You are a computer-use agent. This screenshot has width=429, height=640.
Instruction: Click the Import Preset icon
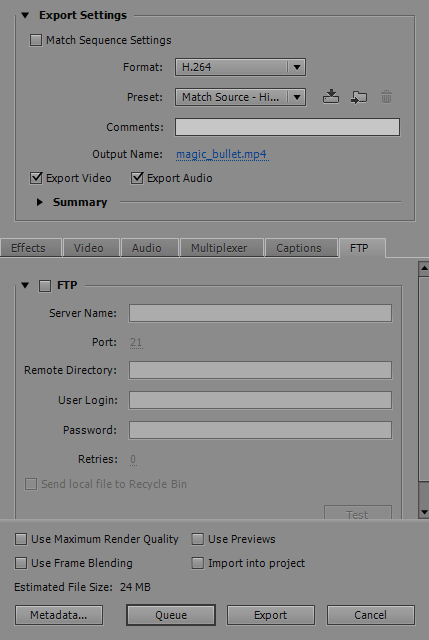pos(359,98)
